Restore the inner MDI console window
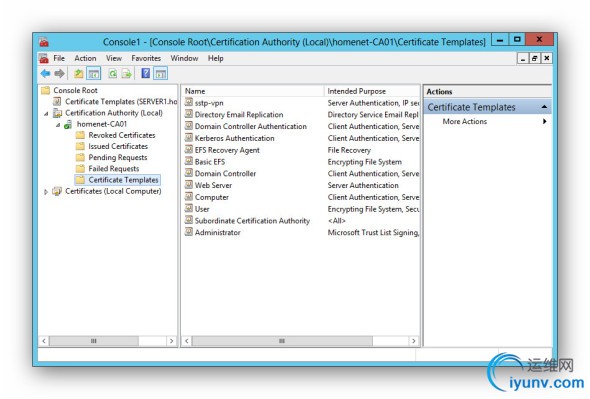The image size is (590, 399). pyautogui.click(x=535, y=58)
